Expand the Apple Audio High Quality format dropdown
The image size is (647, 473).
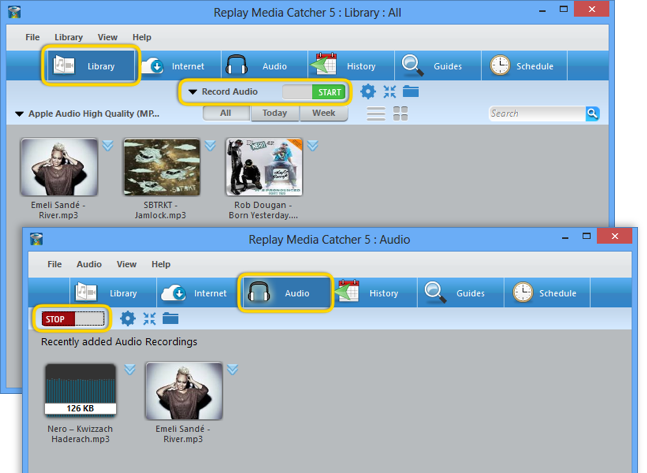(x=19, y=114)
